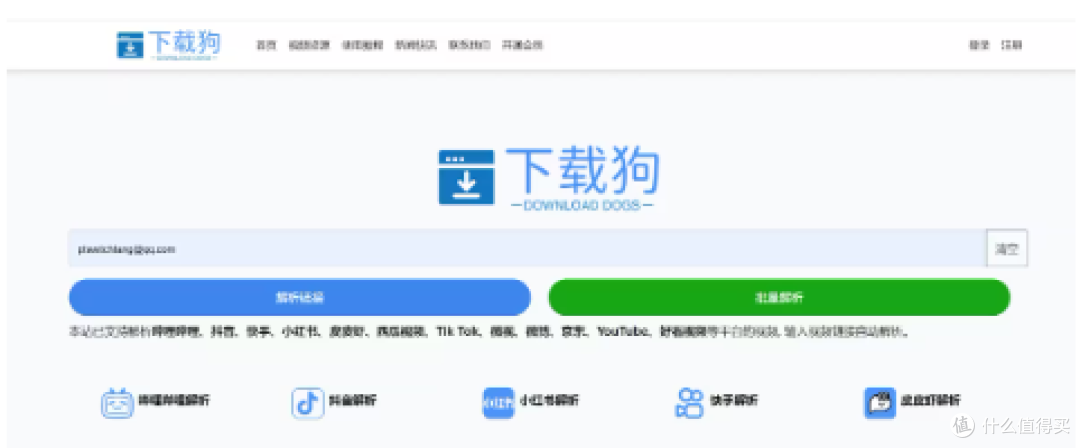
Task: Click the 下载狗 logo in the header
Action: (168, 45)
